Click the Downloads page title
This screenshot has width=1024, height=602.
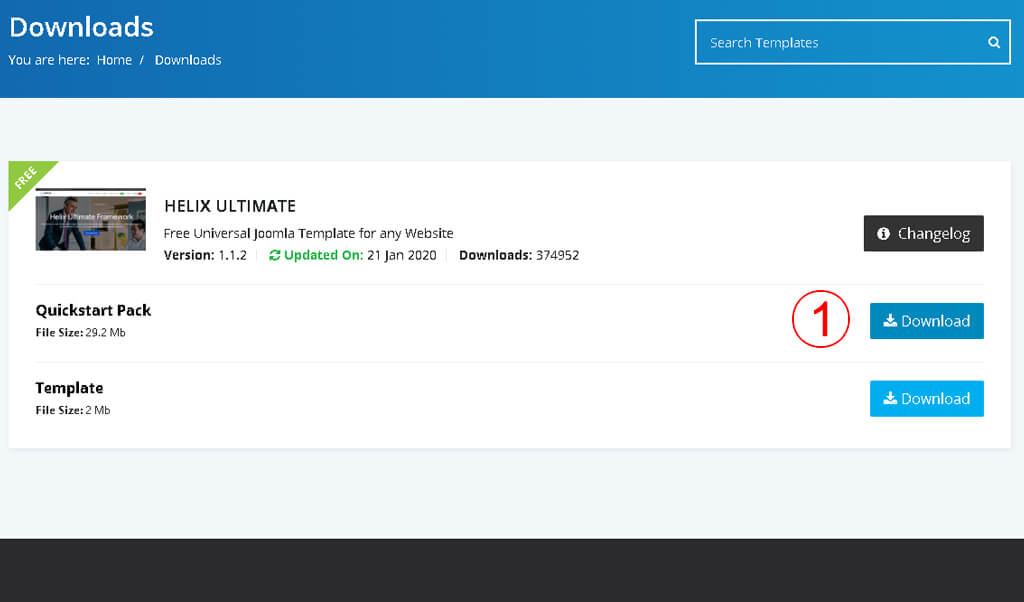point(82,27)
